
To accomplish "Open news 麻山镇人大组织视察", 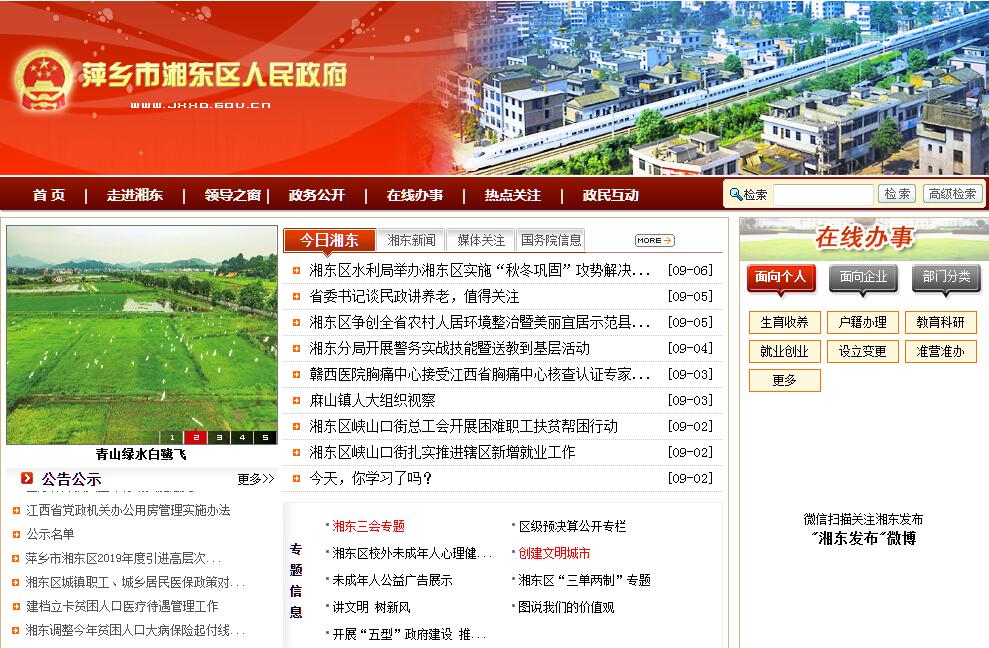I will [x=372, y=401].
